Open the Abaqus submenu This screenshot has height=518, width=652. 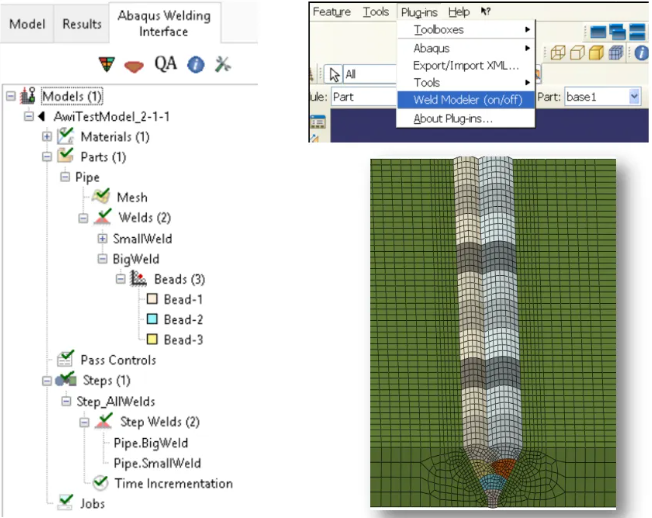466,48
